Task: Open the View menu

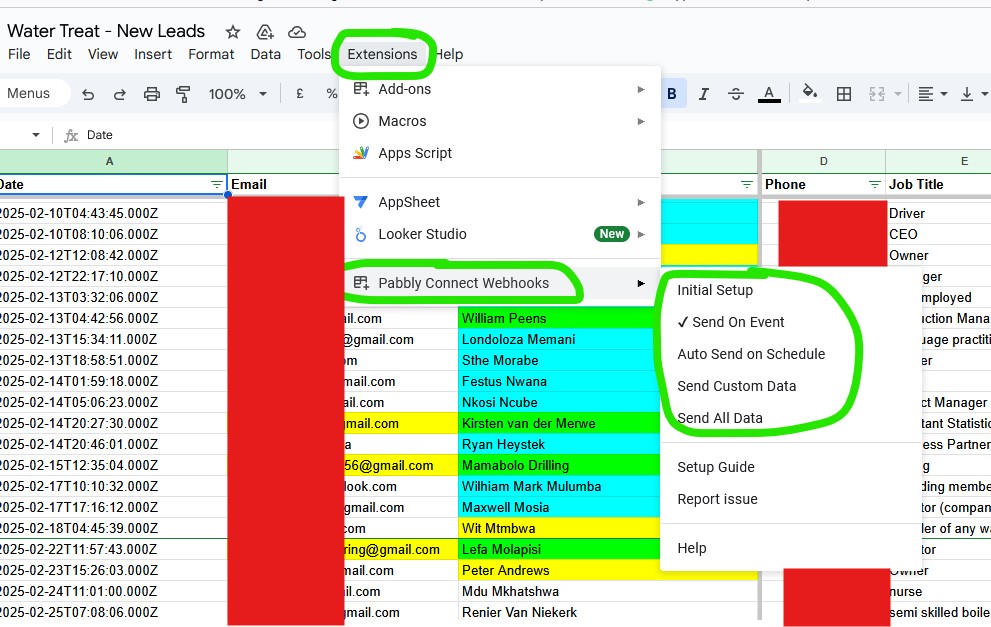Action: tap(103, 54)
